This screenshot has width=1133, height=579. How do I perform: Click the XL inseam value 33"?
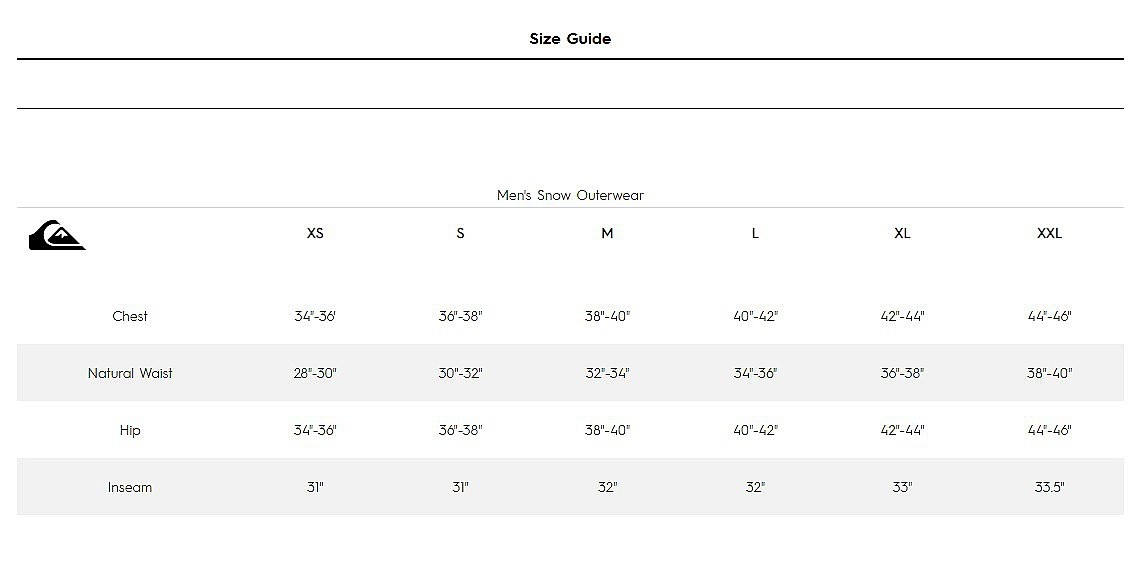[902, 487]
